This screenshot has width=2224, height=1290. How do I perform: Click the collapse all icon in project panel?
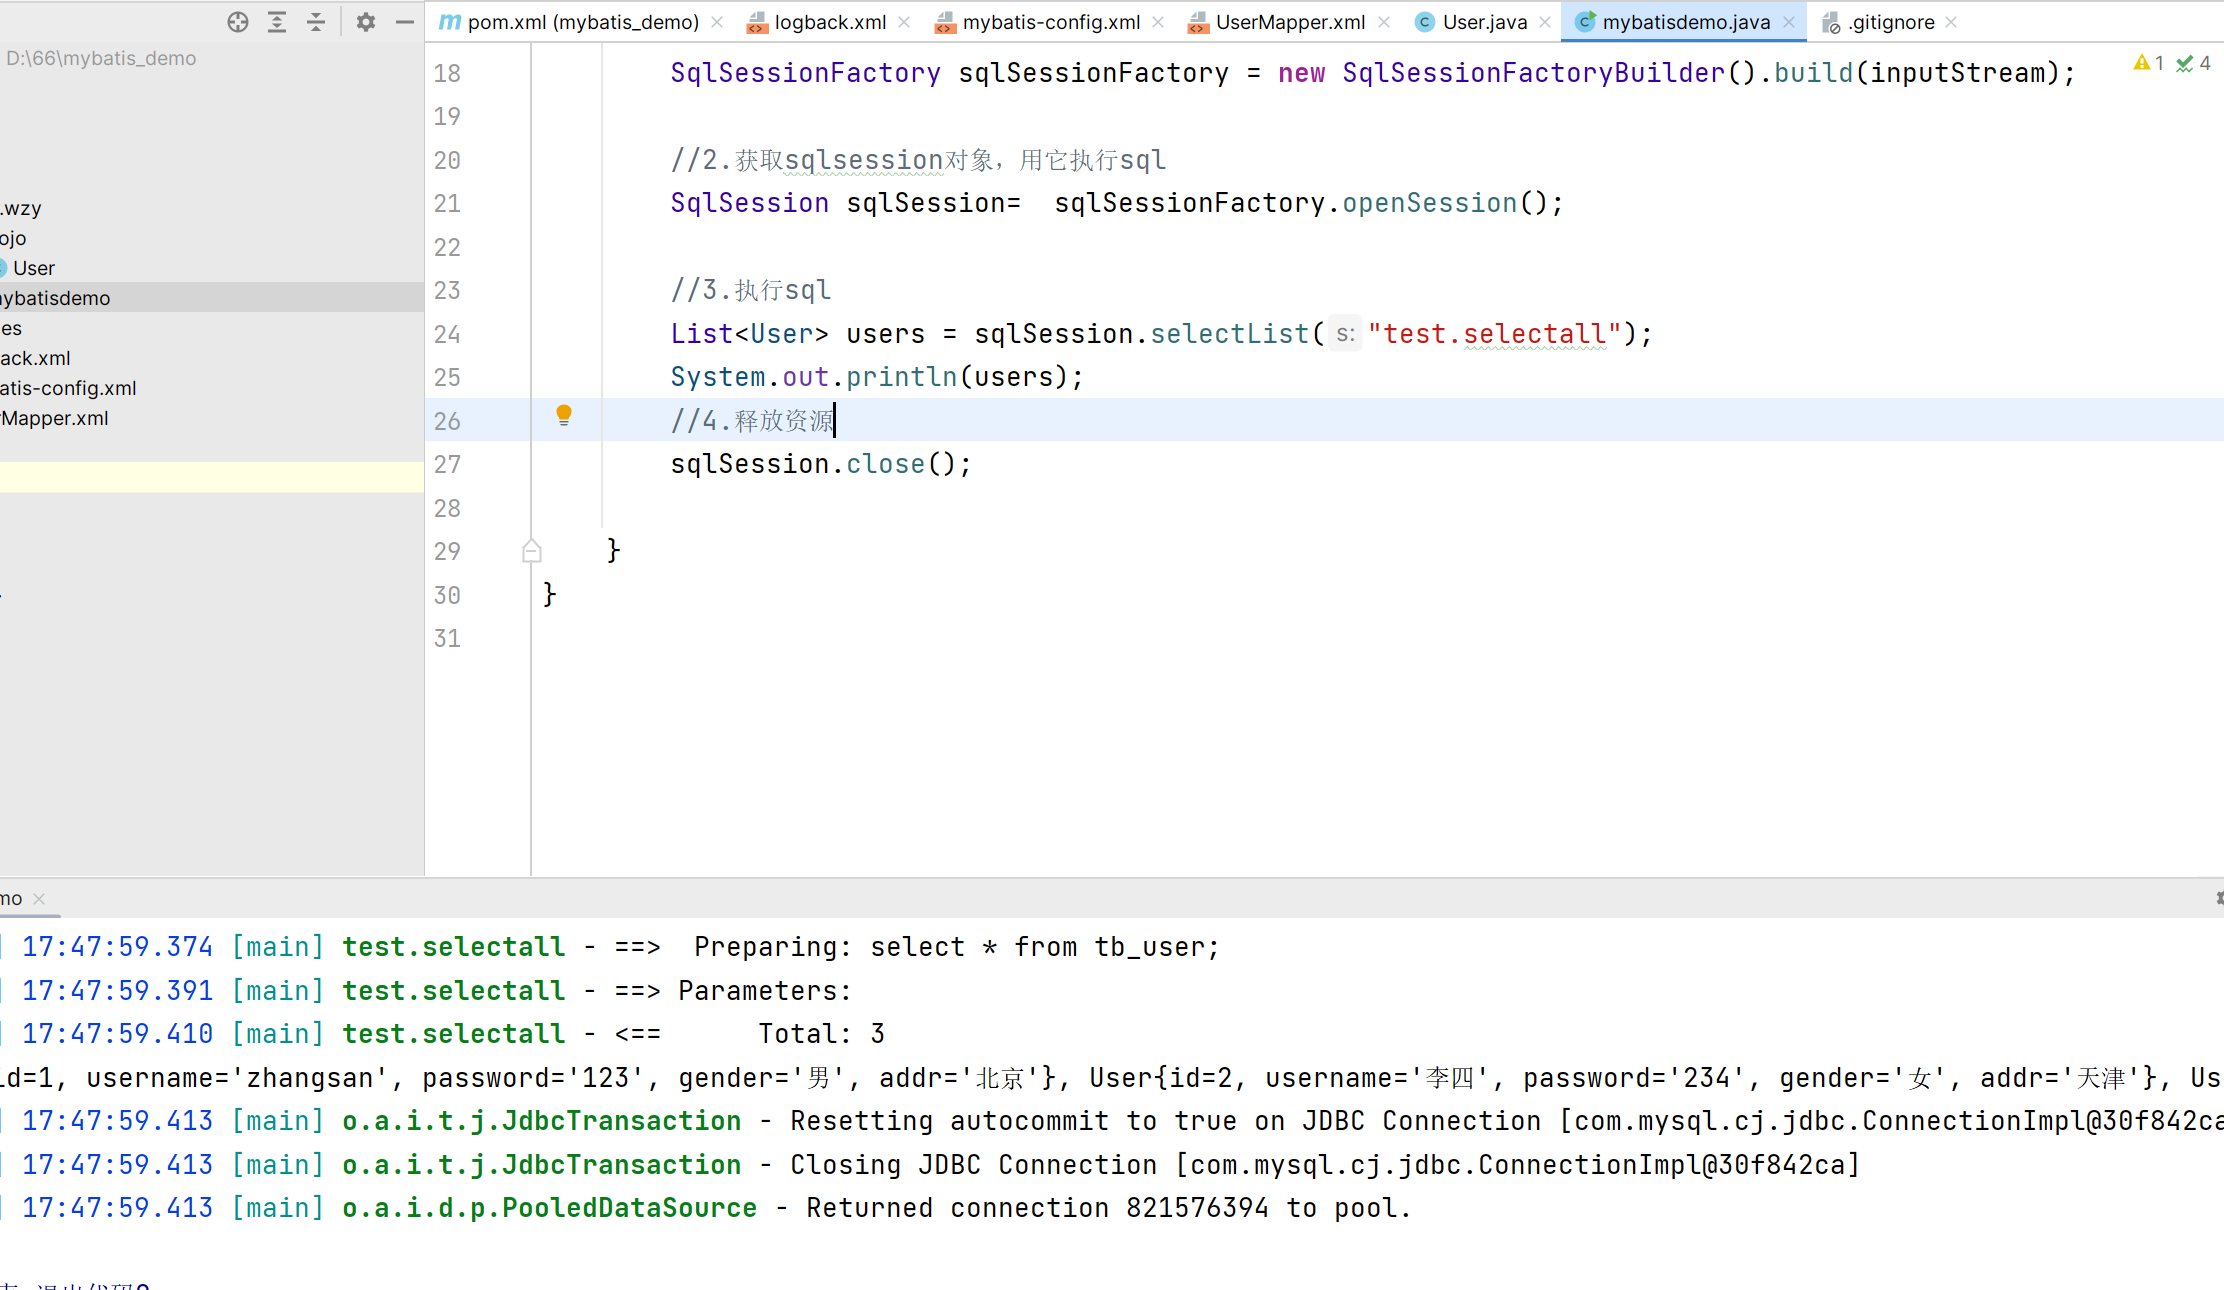(316, 22)
